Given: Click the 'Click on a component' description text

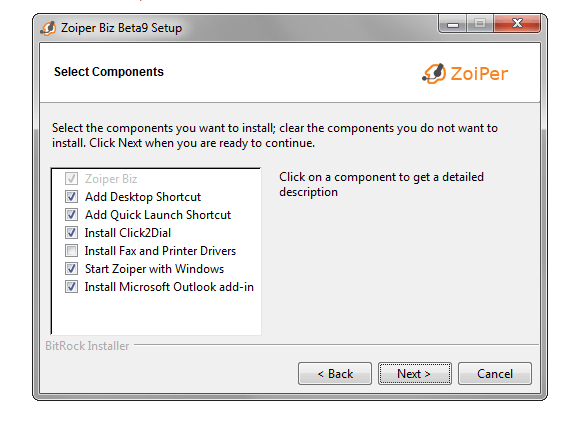Looking at the screenshot, I should [x=381, y=184].
